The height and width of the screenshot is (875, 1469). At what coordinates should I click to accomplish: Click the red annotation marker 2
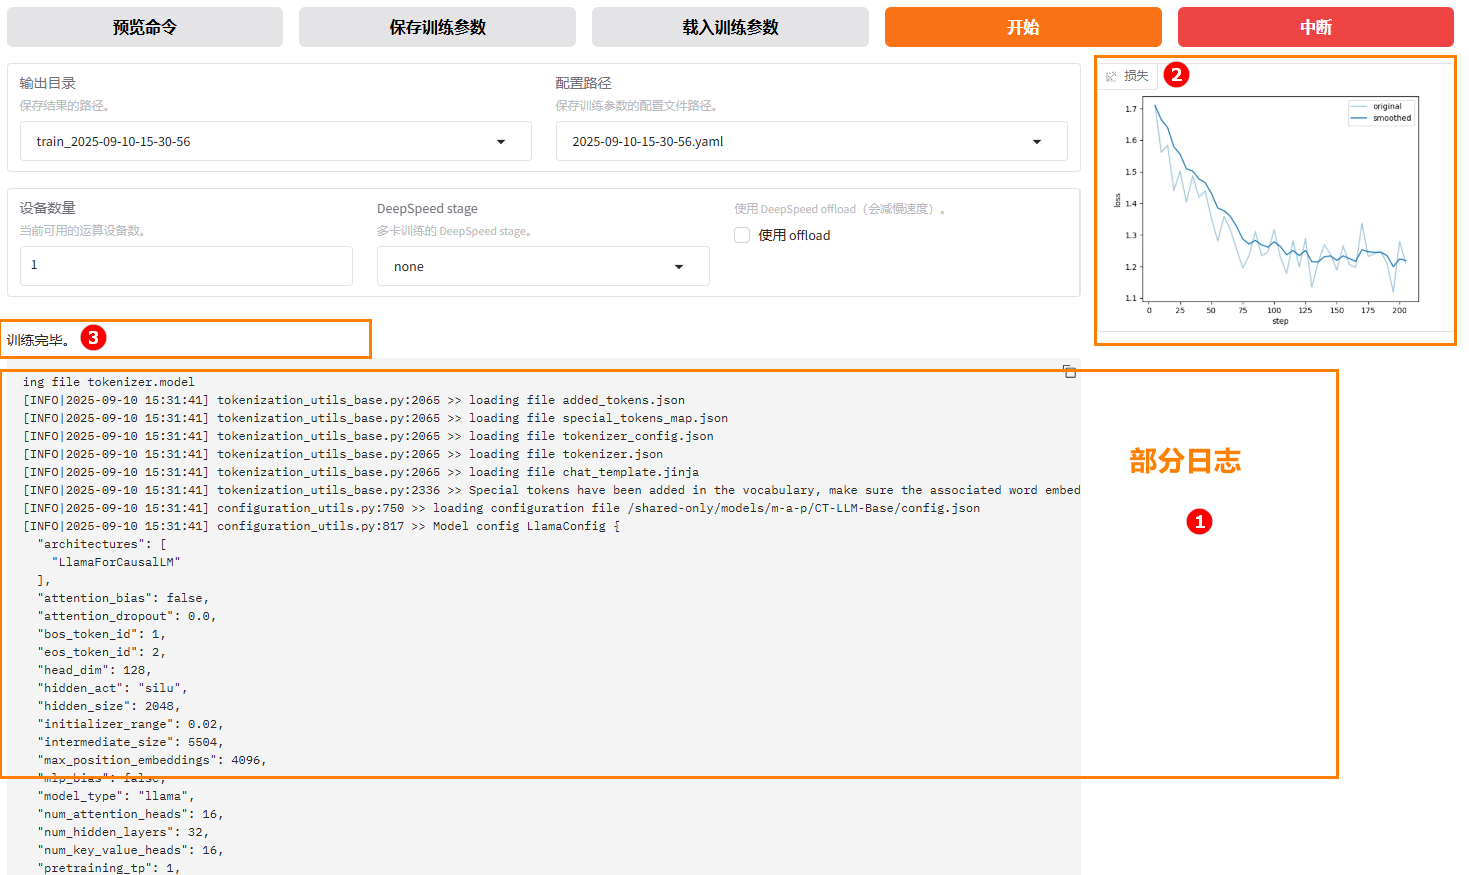[x=1176, y=75]
